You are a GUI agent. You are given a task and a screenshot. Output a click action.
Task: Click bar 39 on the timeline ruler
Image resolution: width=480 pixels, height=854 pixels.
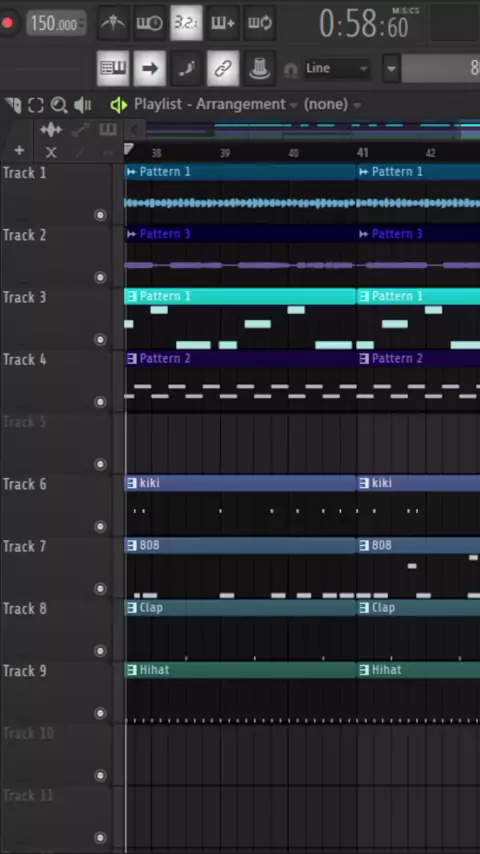point(225,154)
